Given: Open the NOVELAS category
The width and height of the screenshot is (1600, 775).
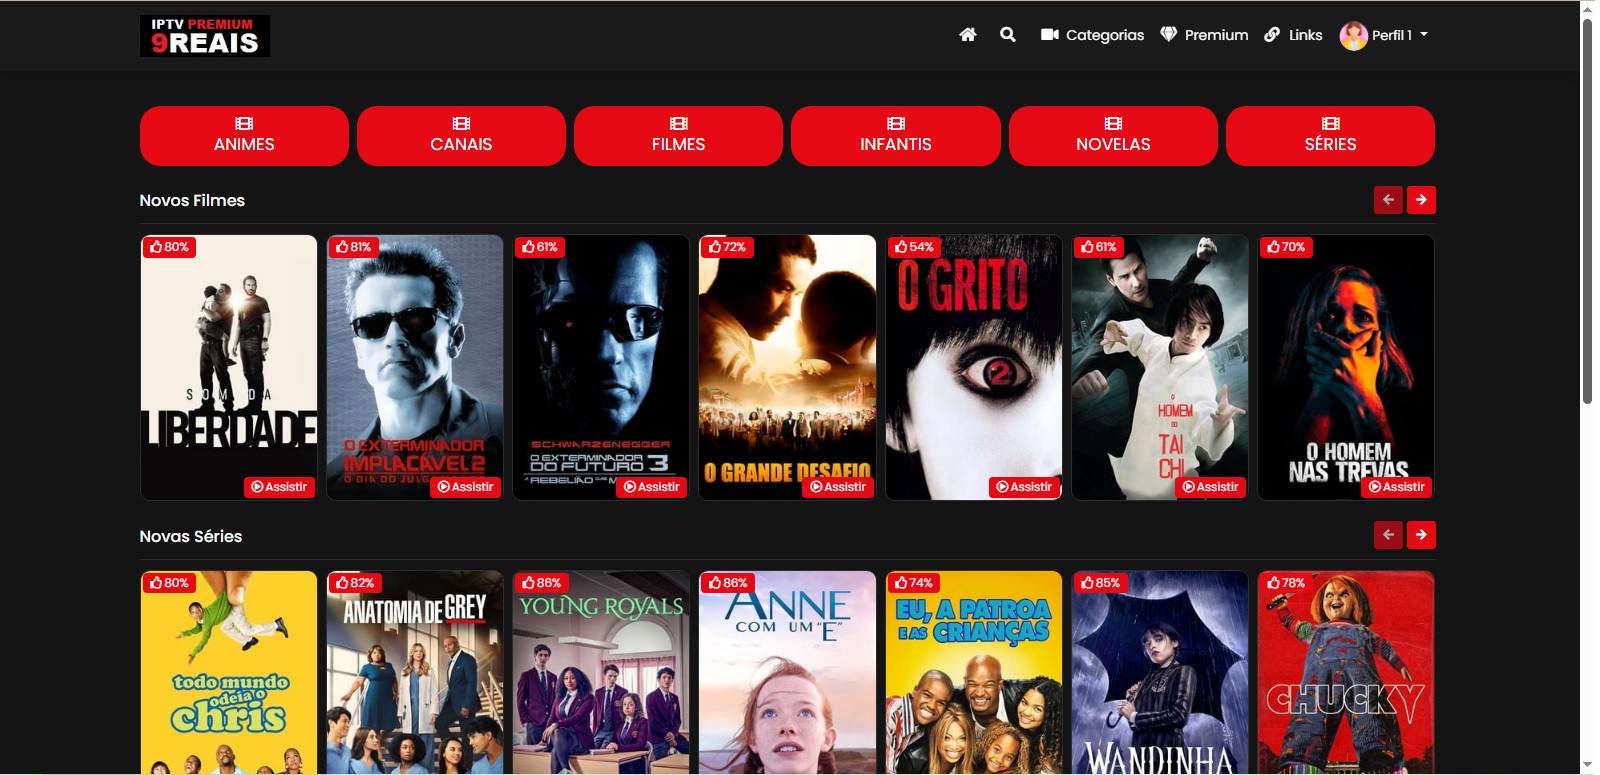Looking at the screenshot, I should 1113,136.
